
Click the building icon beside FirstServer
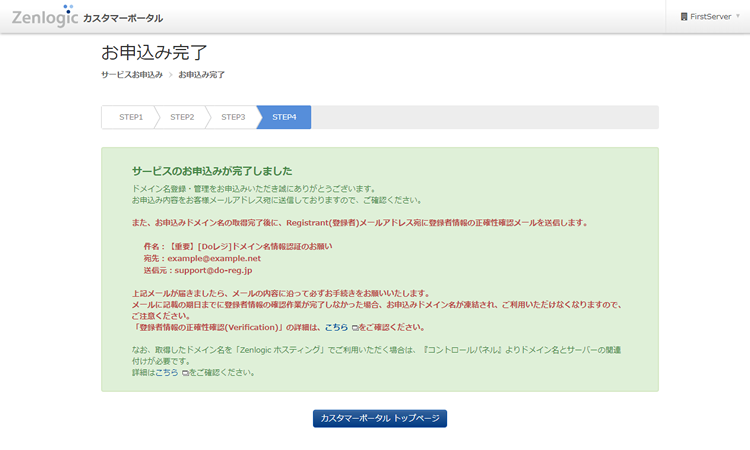(684, 16)
